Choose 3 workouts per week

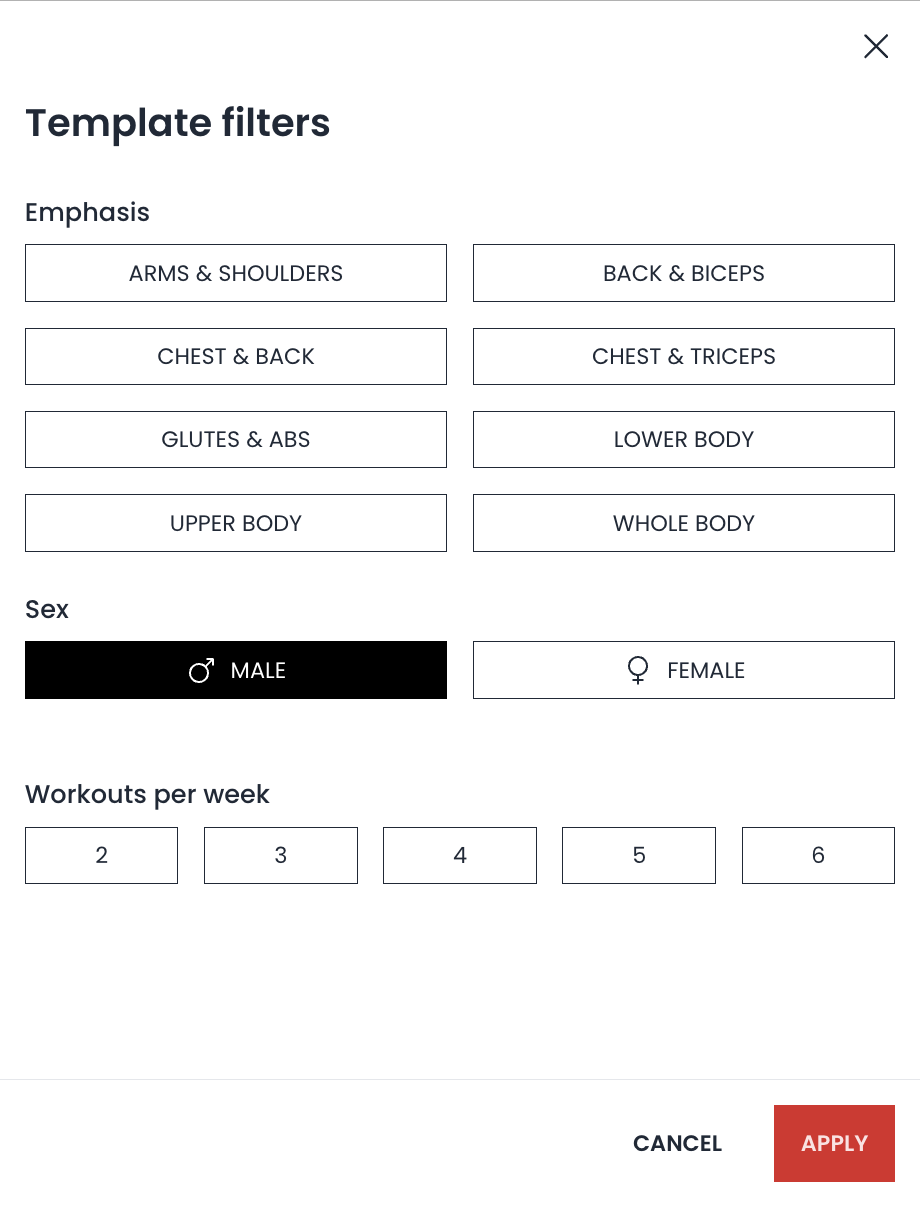click(280, 855)
